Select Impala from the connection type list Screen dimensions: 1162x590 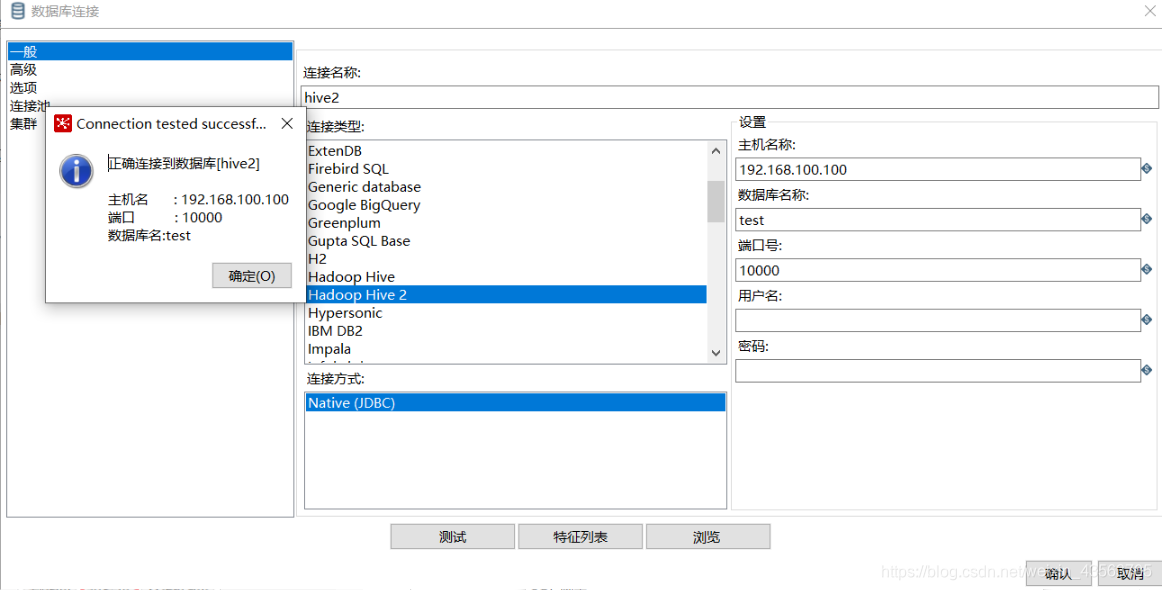tap(330, 348)
